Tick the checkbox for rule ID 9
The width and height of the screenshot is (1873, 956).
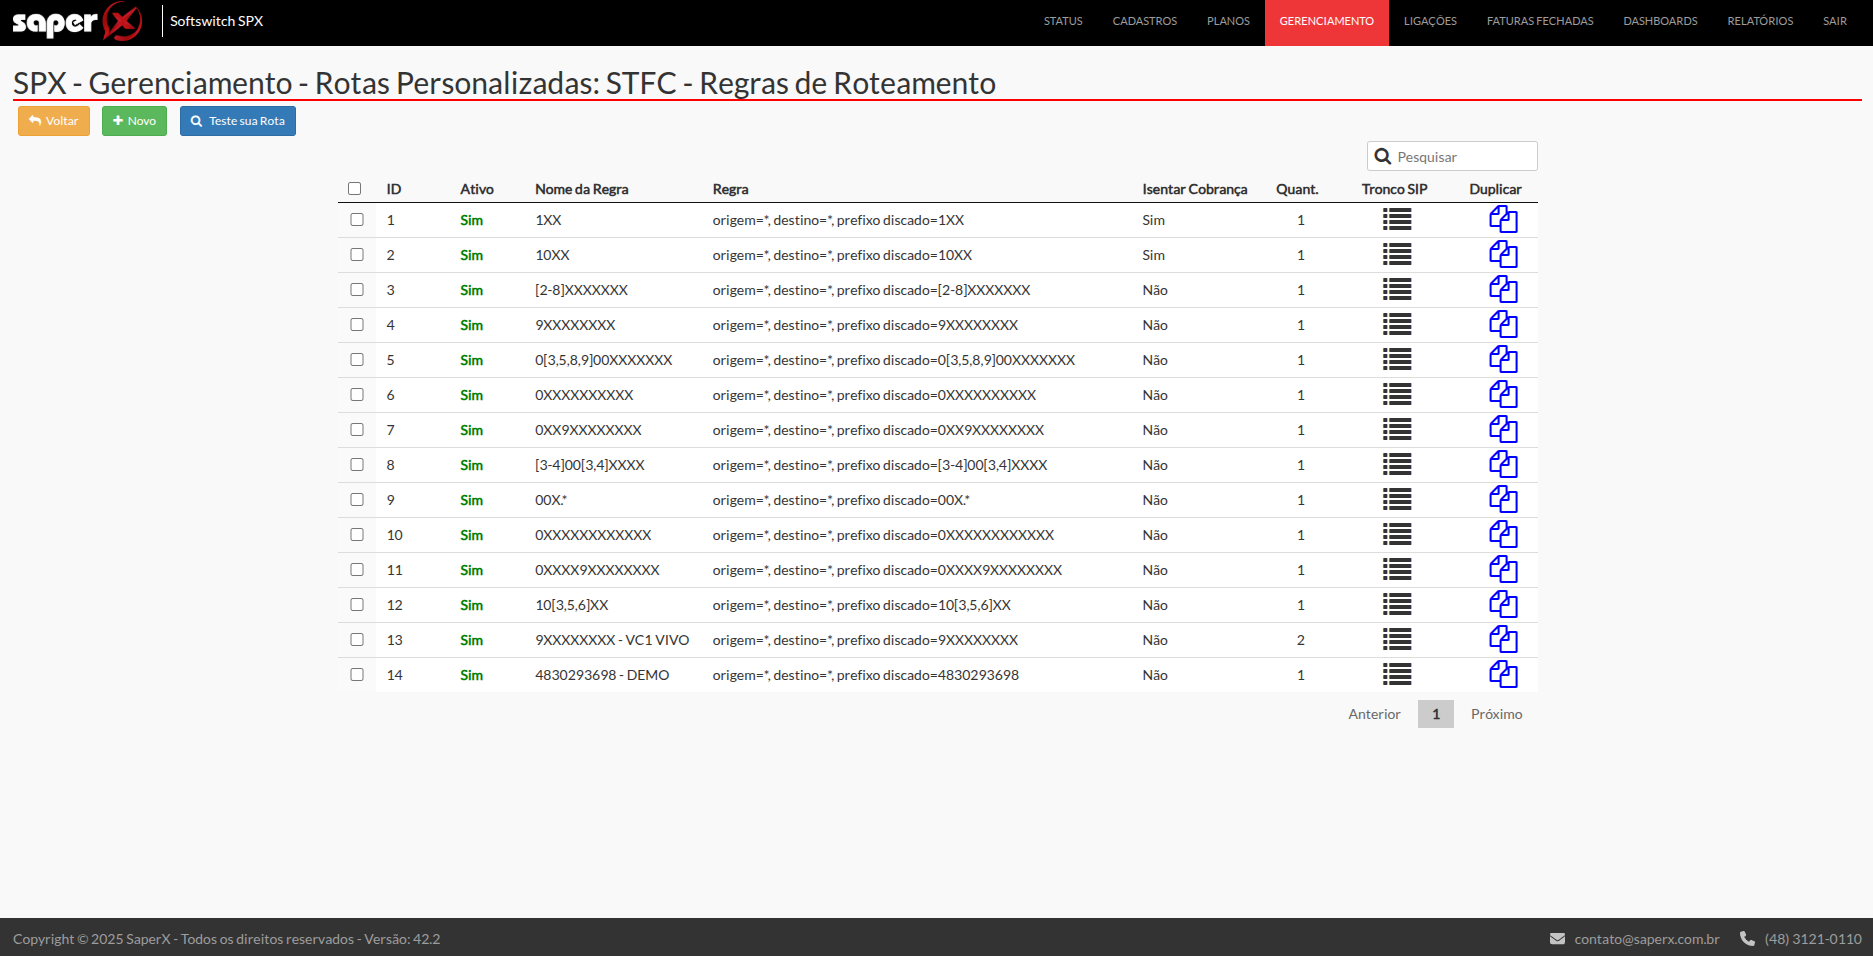tap(357, 500)
